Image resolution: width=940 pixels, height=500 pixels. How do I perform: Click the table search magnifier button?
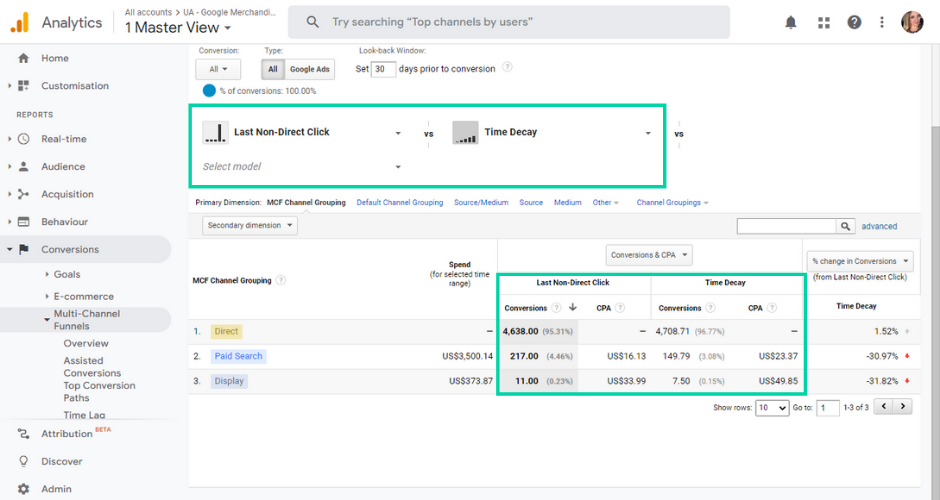click(x=845, y=226)
